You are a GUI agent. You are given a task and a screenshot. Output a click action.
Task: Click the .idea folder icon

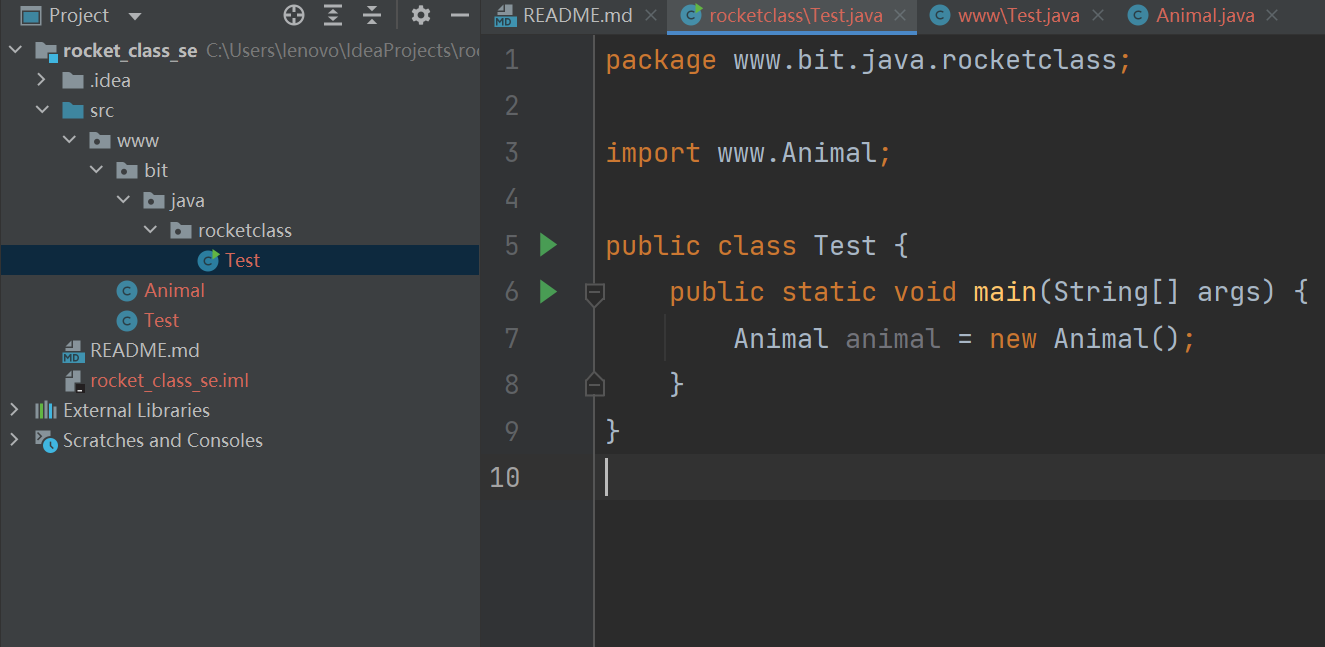[73, 80]
